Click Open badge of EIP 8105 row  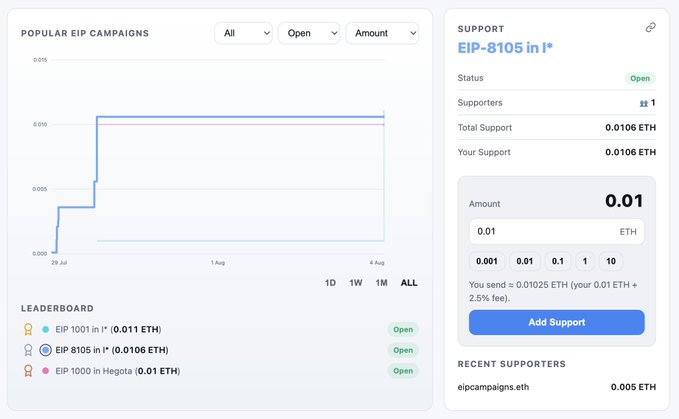[403, 350]
